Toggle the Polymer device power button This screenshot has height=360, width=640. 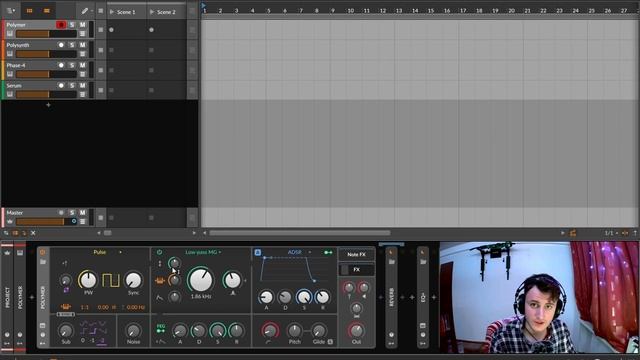click(42, 252)
